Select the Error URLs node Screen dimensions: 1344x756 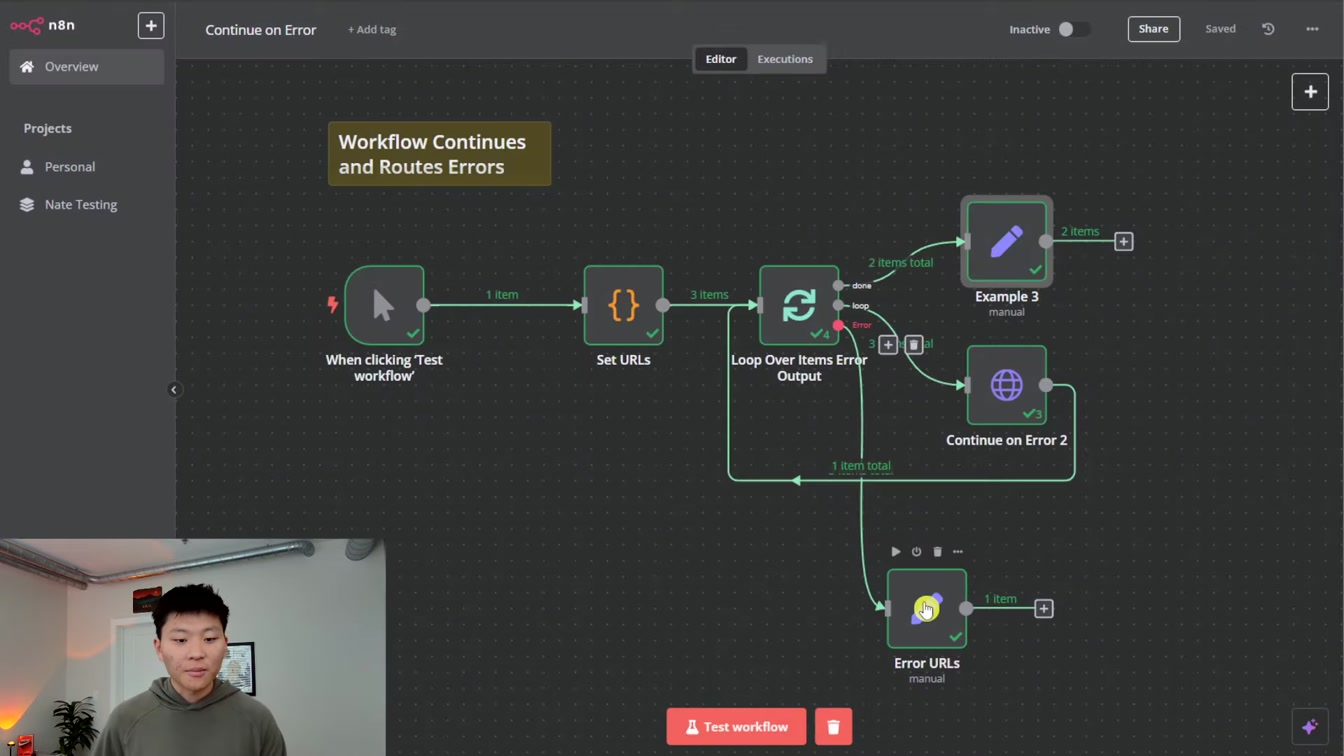pos(926,608)
